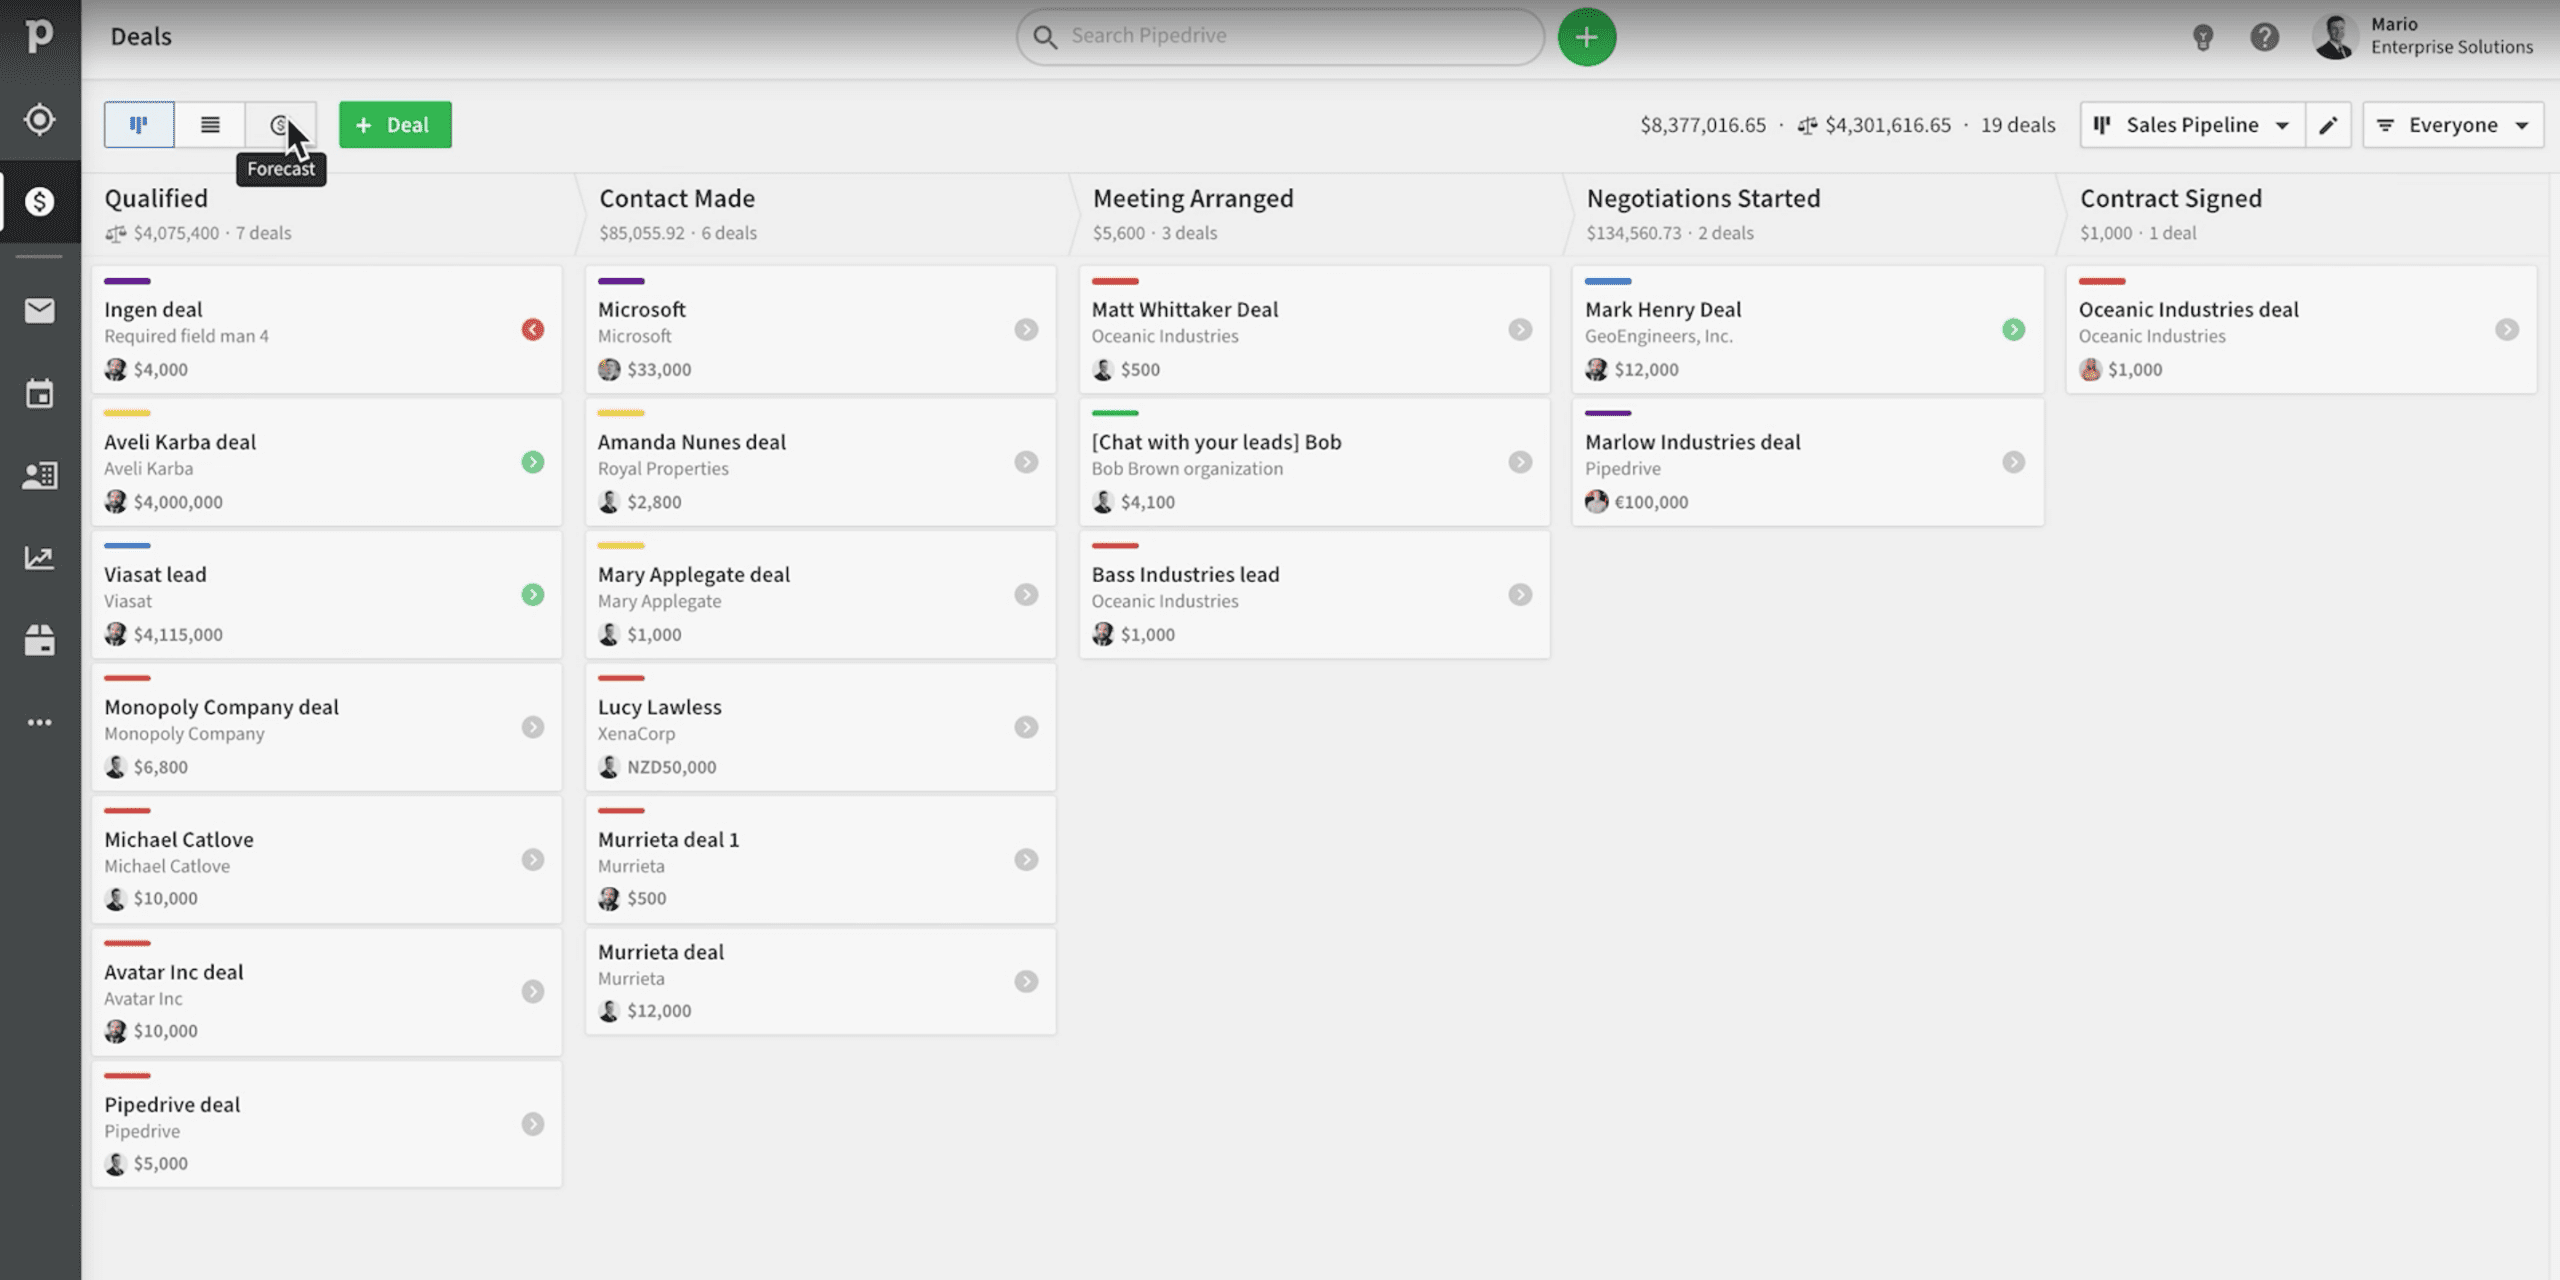The image size is (2560, 1280).
Task: Expand the Sales Pipeline dropdown
Action: click(x=2192, y=125)
